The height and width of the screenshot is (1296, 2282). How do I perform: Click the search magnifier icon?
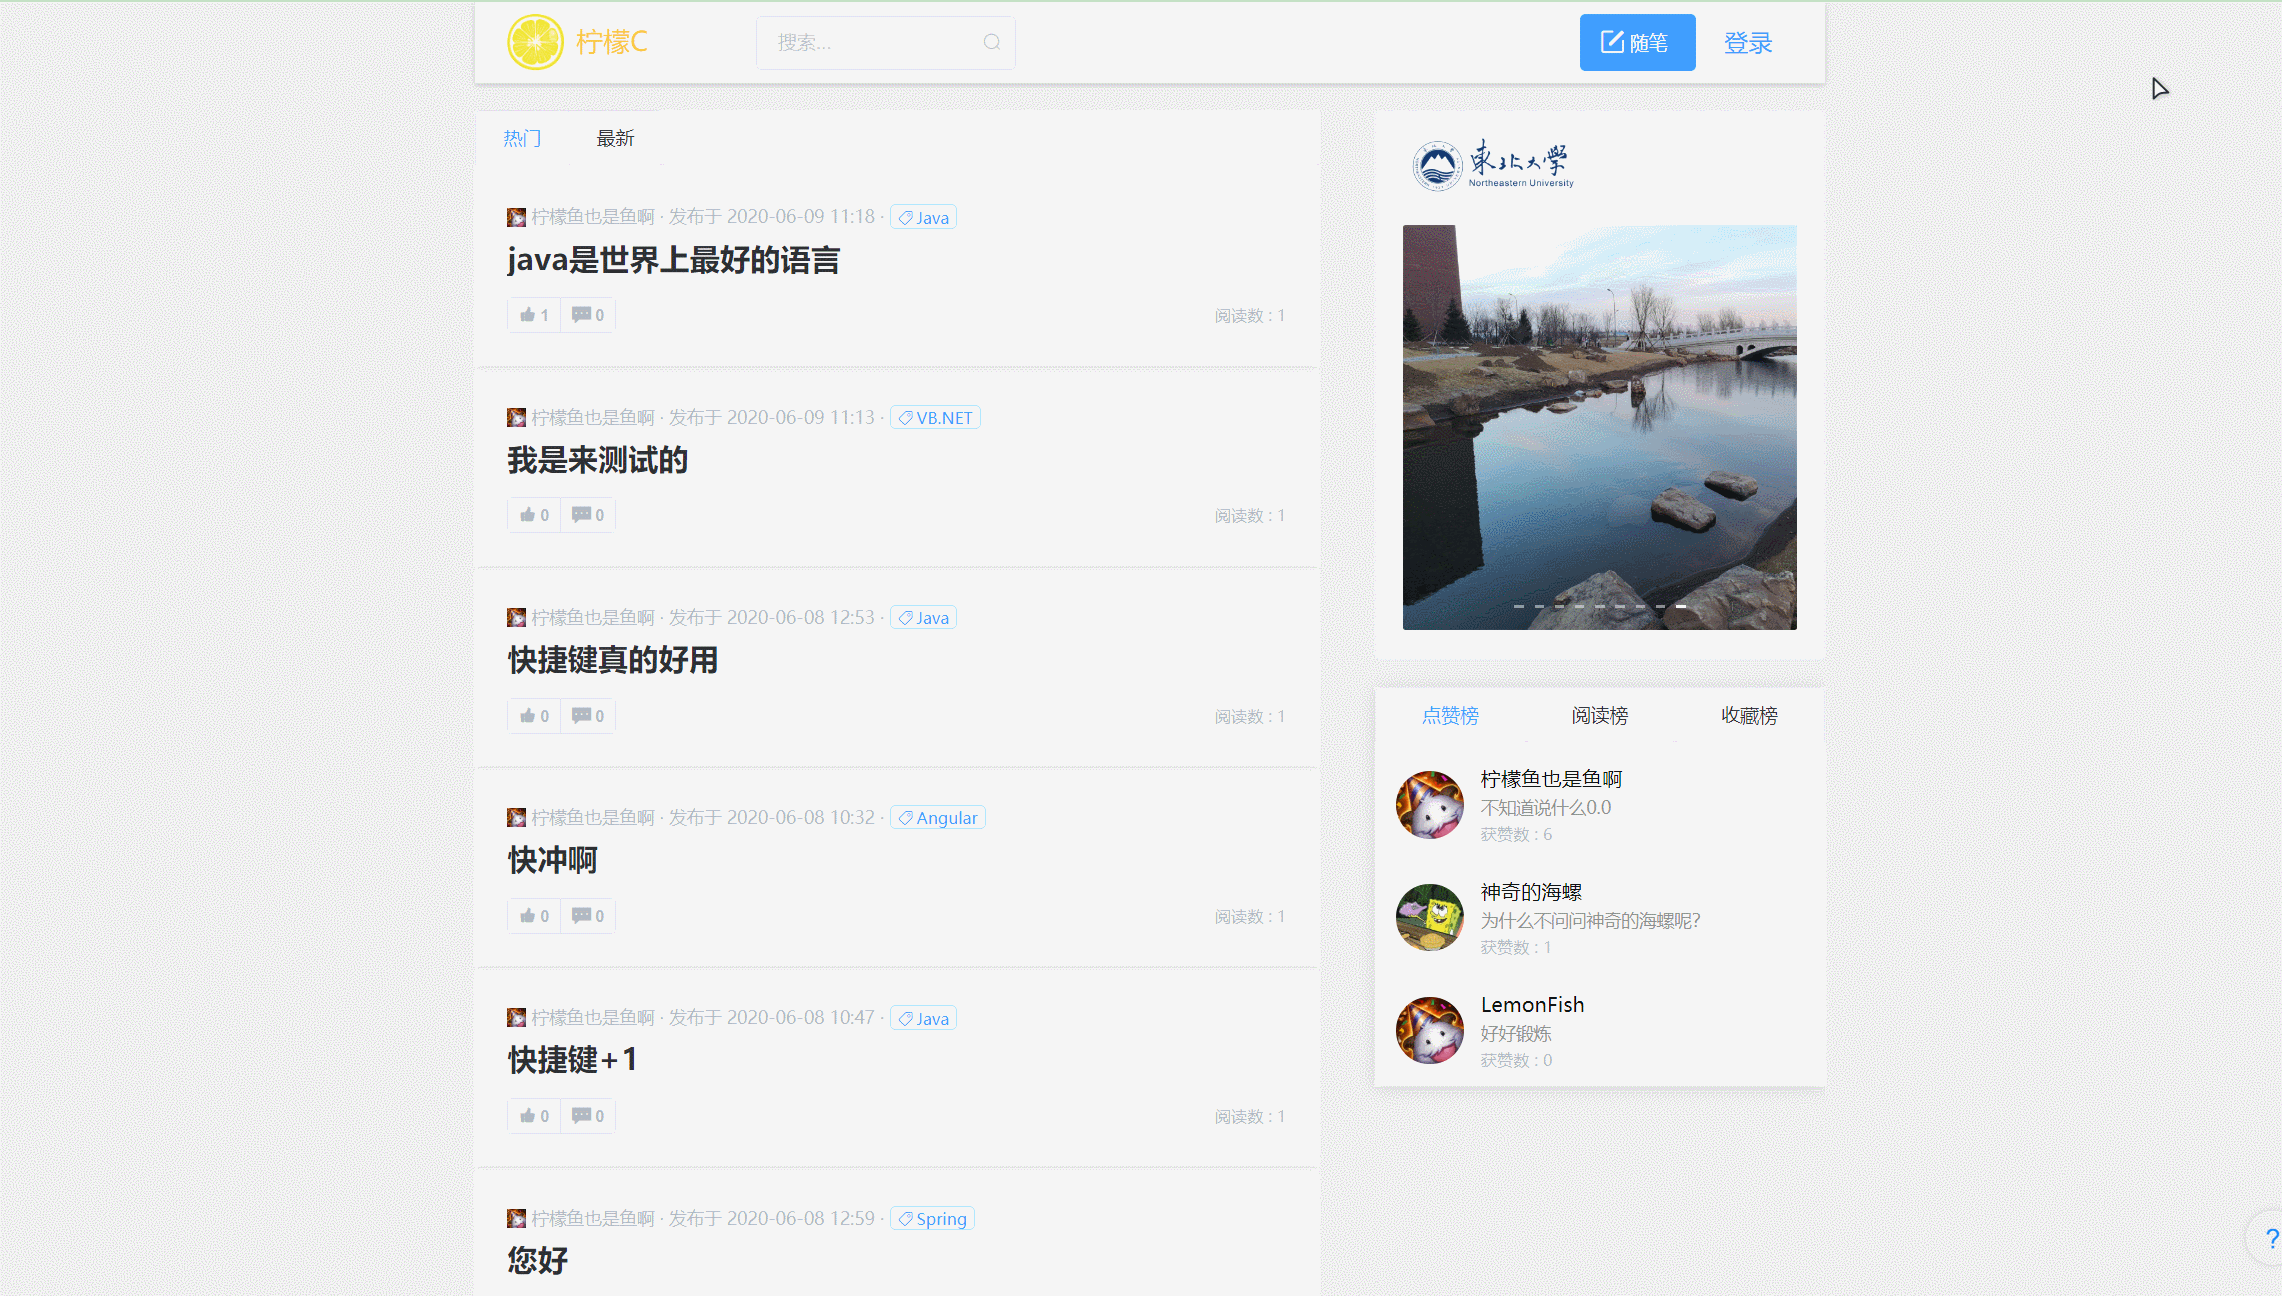coord(992,42)
